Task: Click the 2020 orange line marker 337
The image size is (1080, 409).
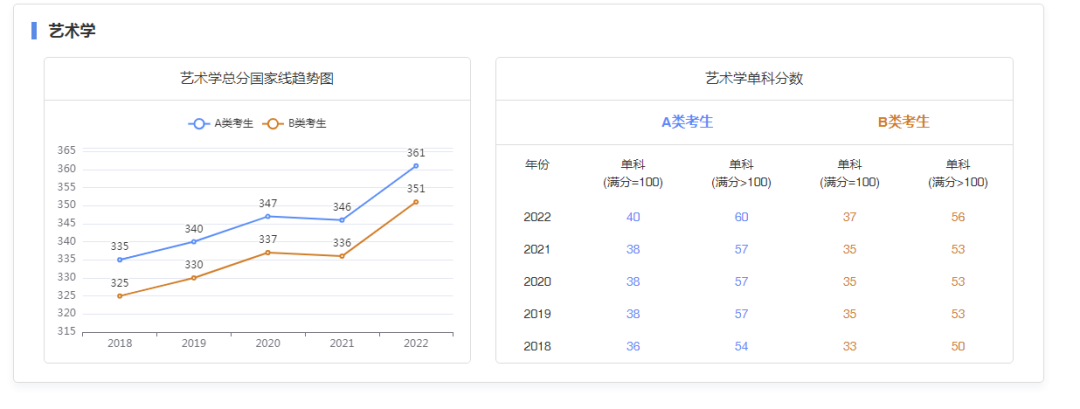Action: [268, 253]
